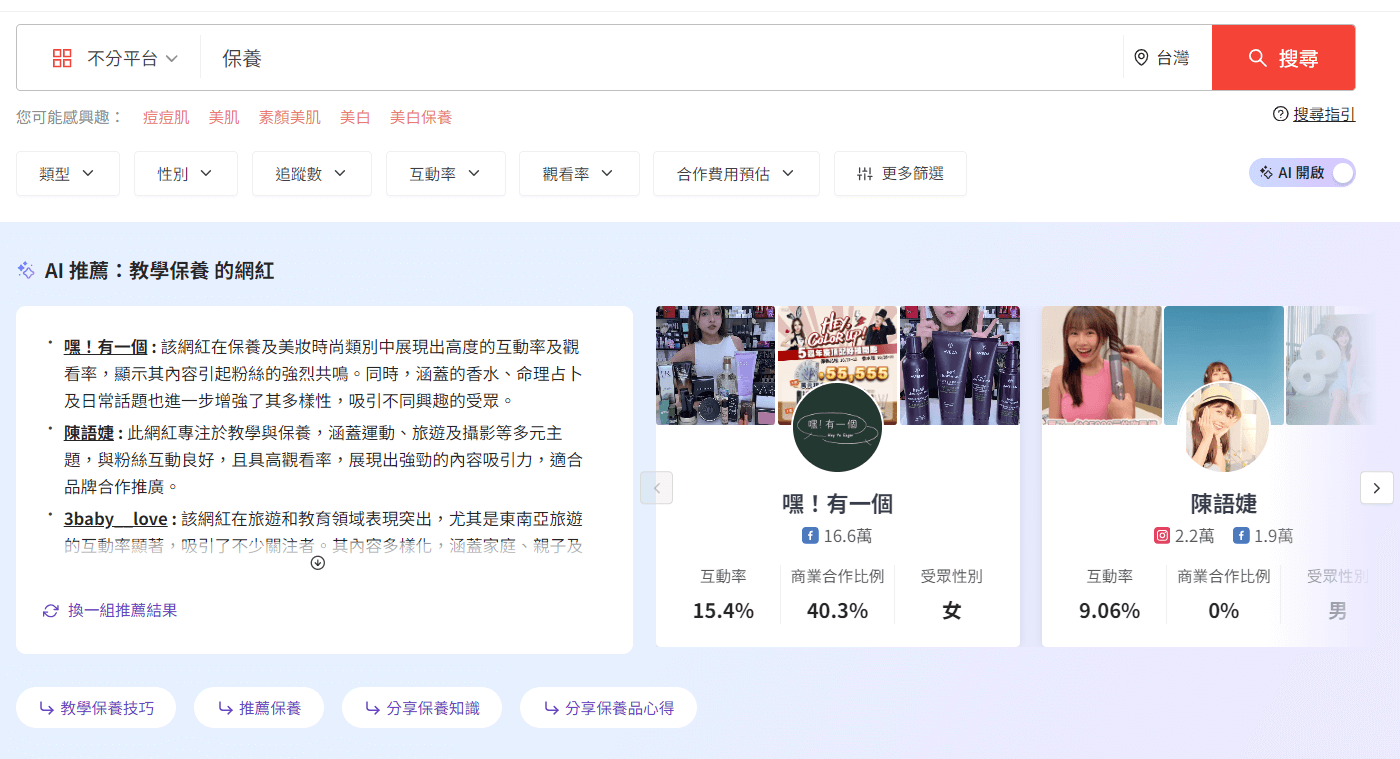1400x759 pixels.
Task: Click the question mark icon beside 搜尋指引
Action: point(1280,114)
